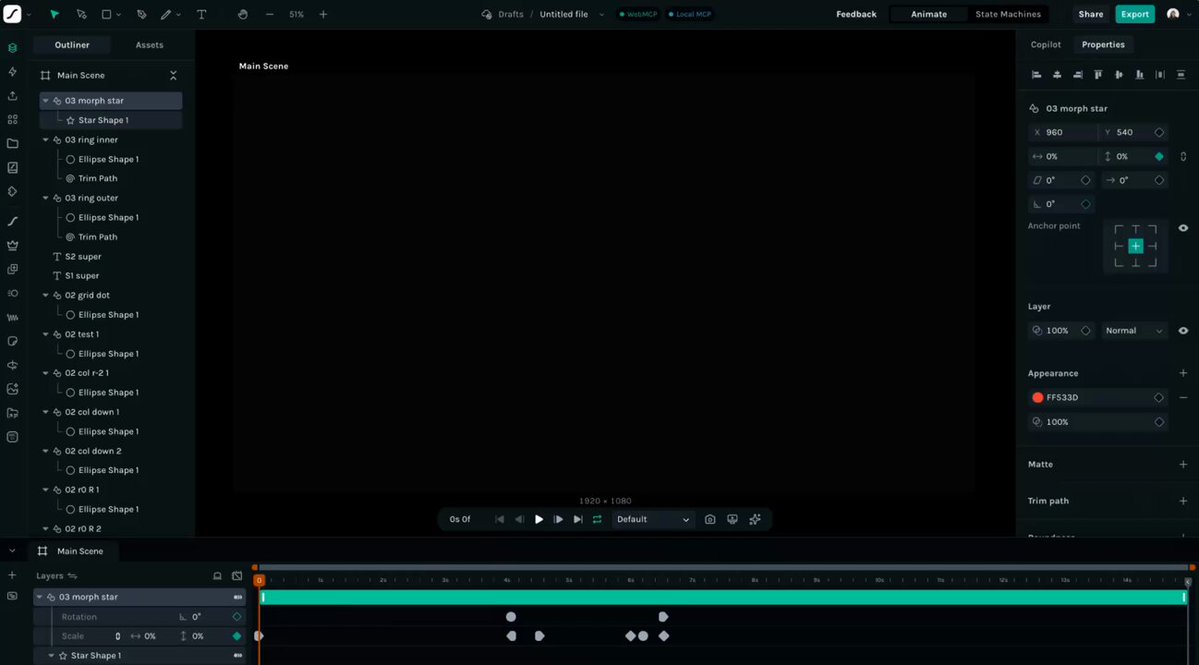Switch to the Copilot tab
1199x665 pixels.
(x=1045, y=44)
